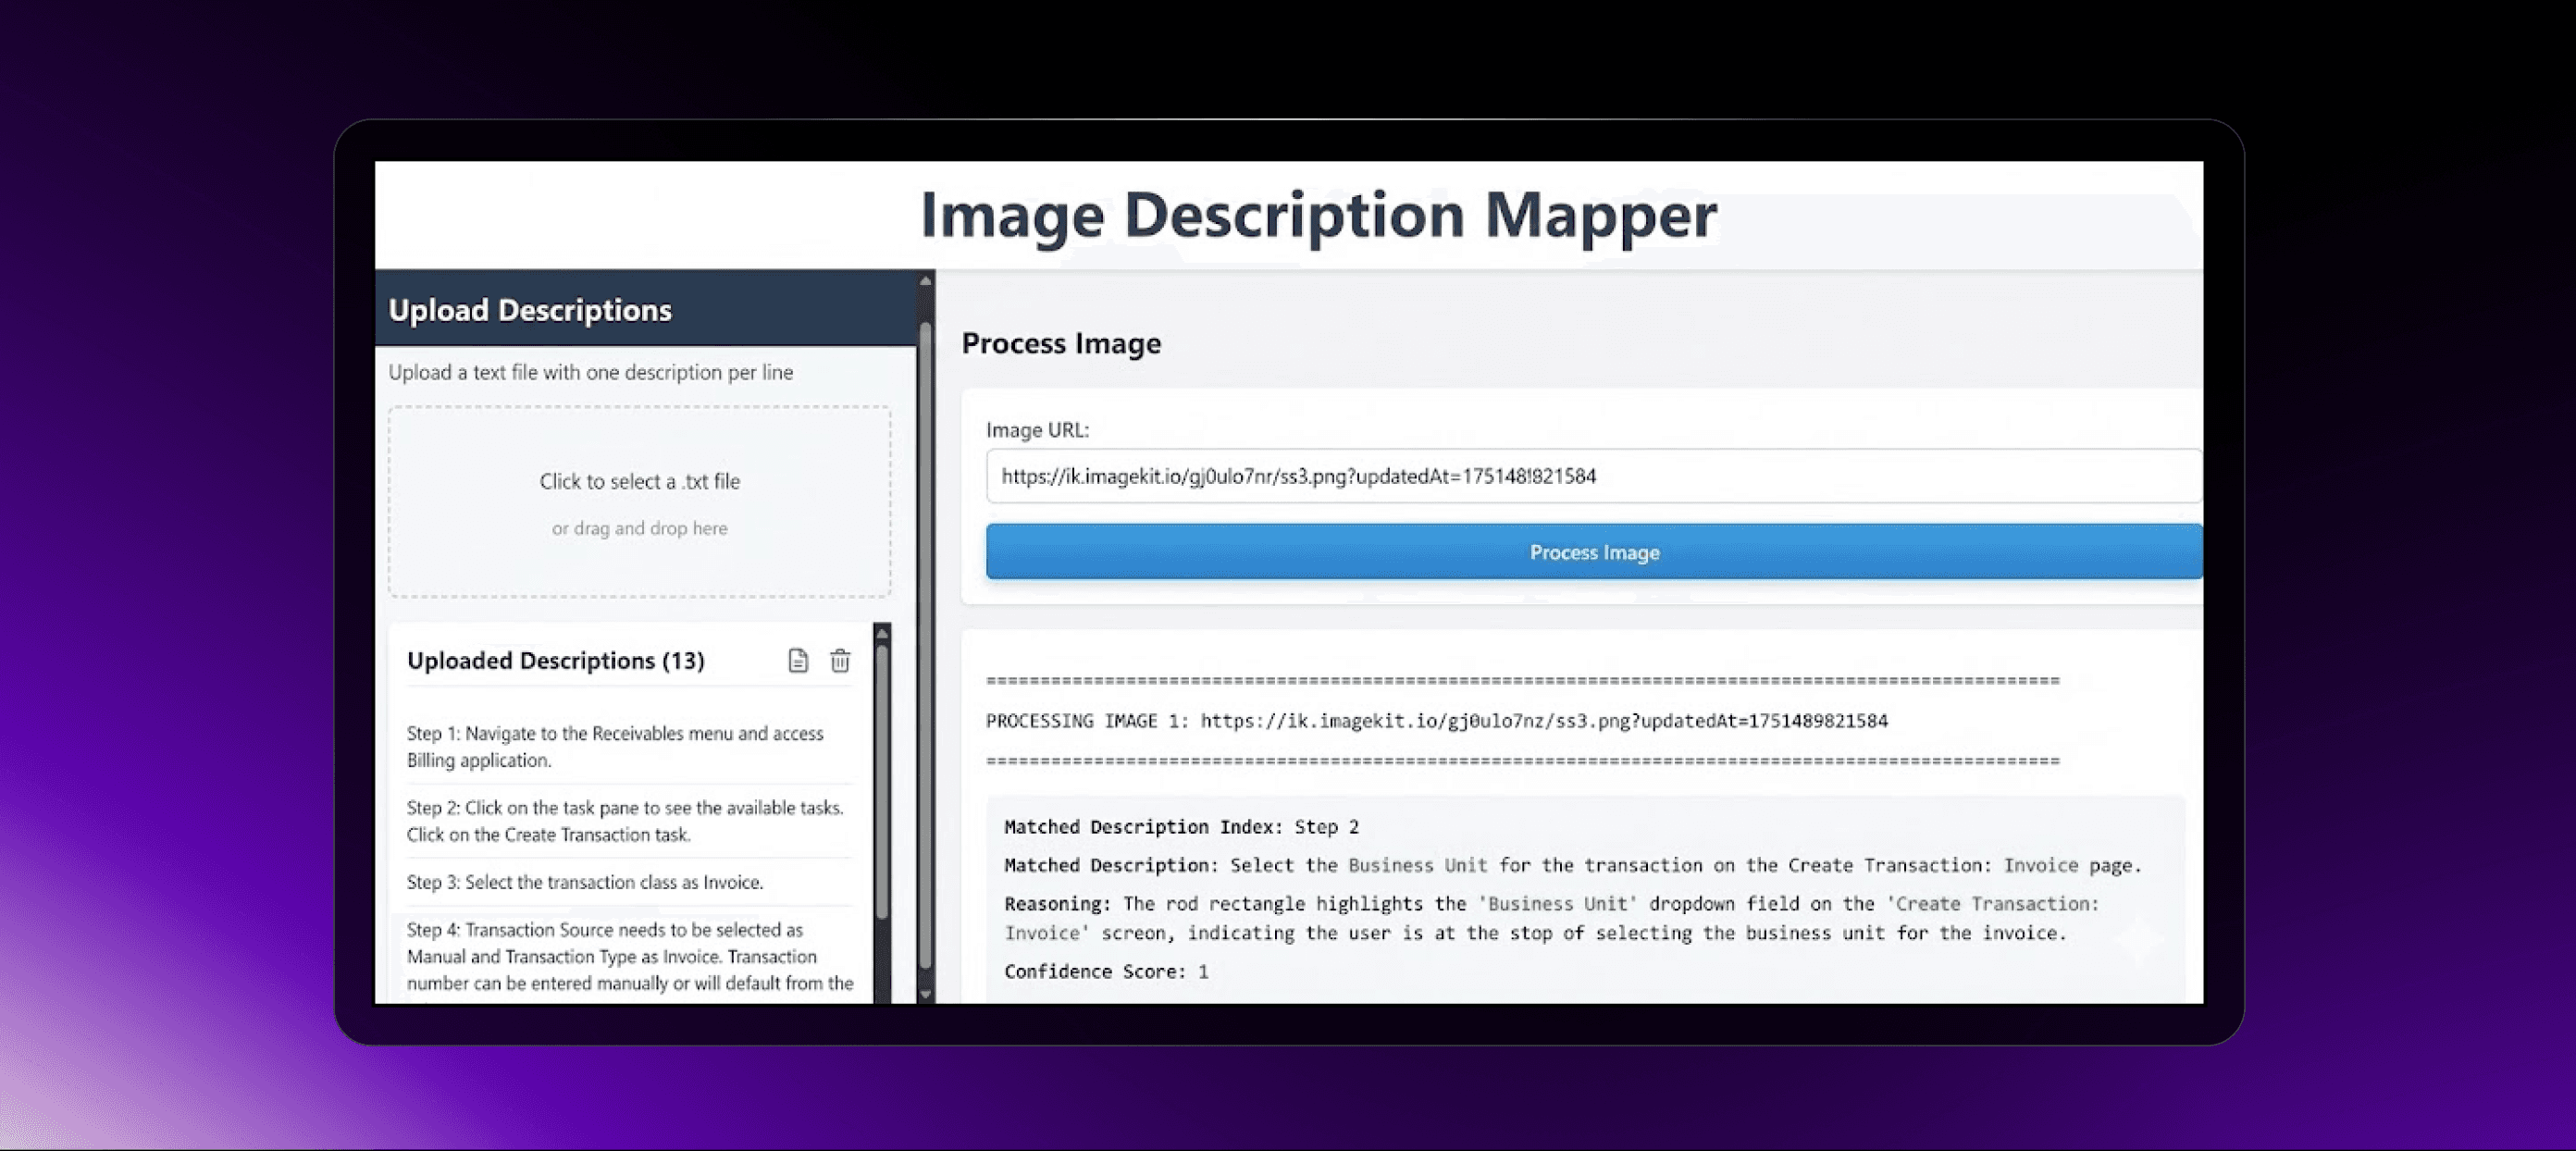Click the trash icon to delete descriptions
The width and height of the screenshot is (2576, 1151).
[840, 660]
